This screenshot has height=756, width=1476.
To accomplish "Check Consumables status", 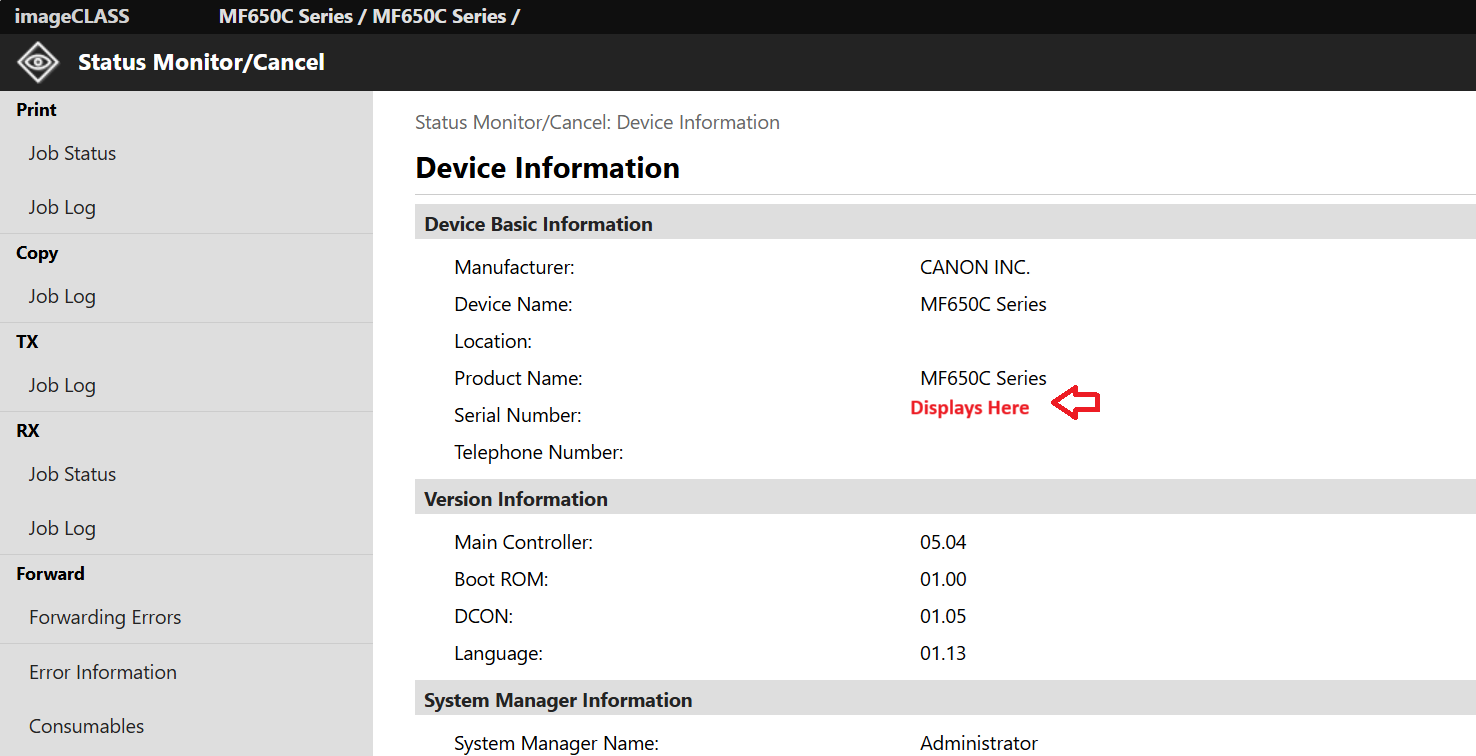I will pos(86,726).
